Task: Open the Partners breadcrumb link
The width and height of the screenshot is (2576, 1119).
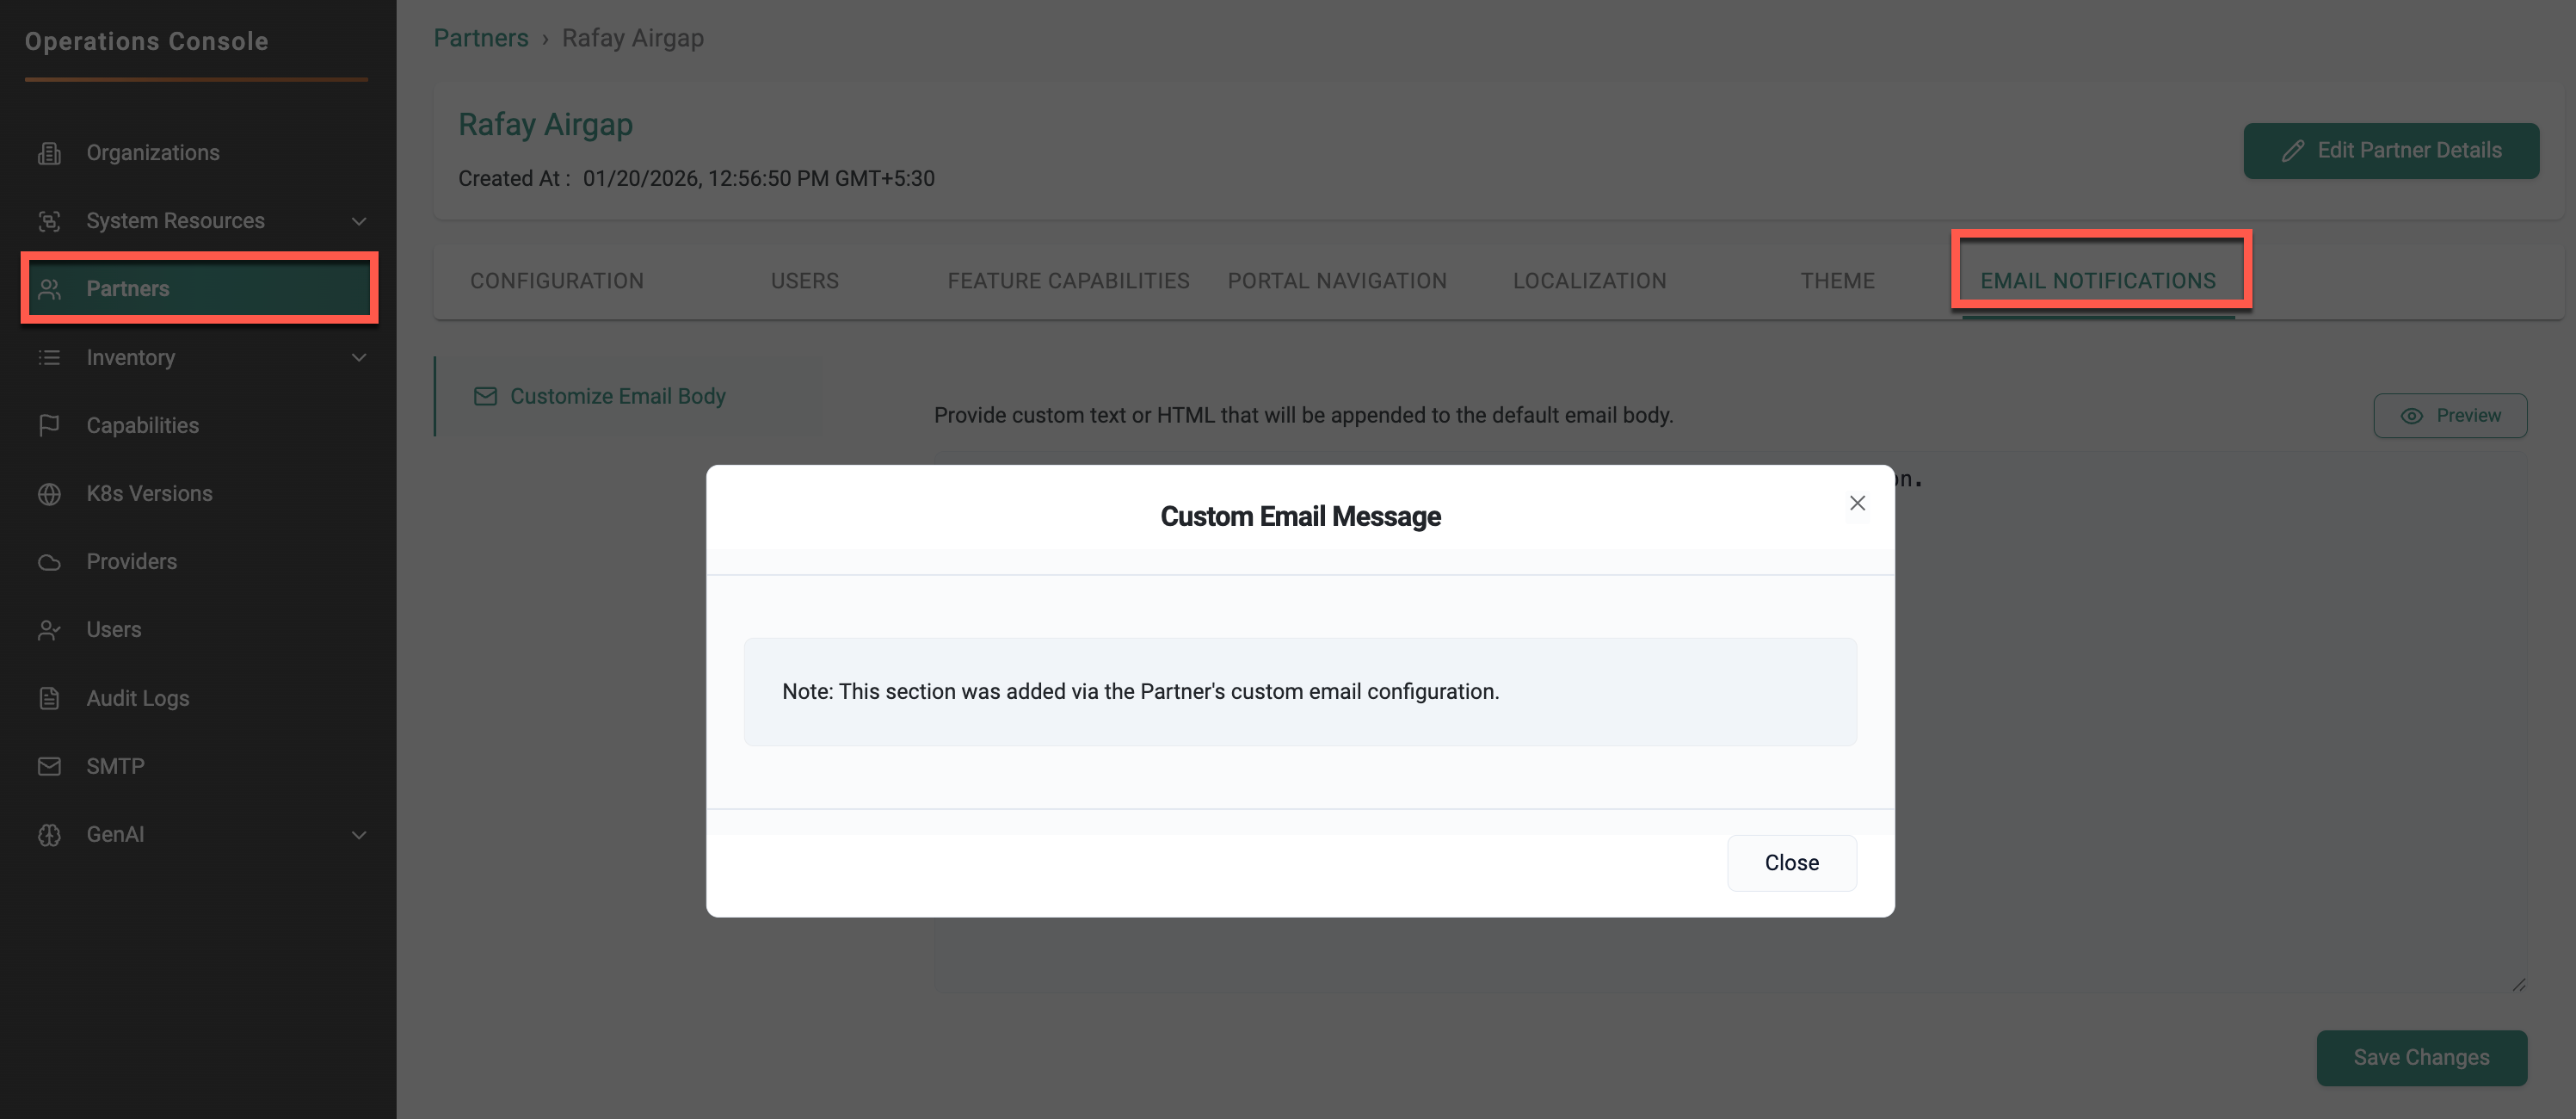Action: point(480,38)
